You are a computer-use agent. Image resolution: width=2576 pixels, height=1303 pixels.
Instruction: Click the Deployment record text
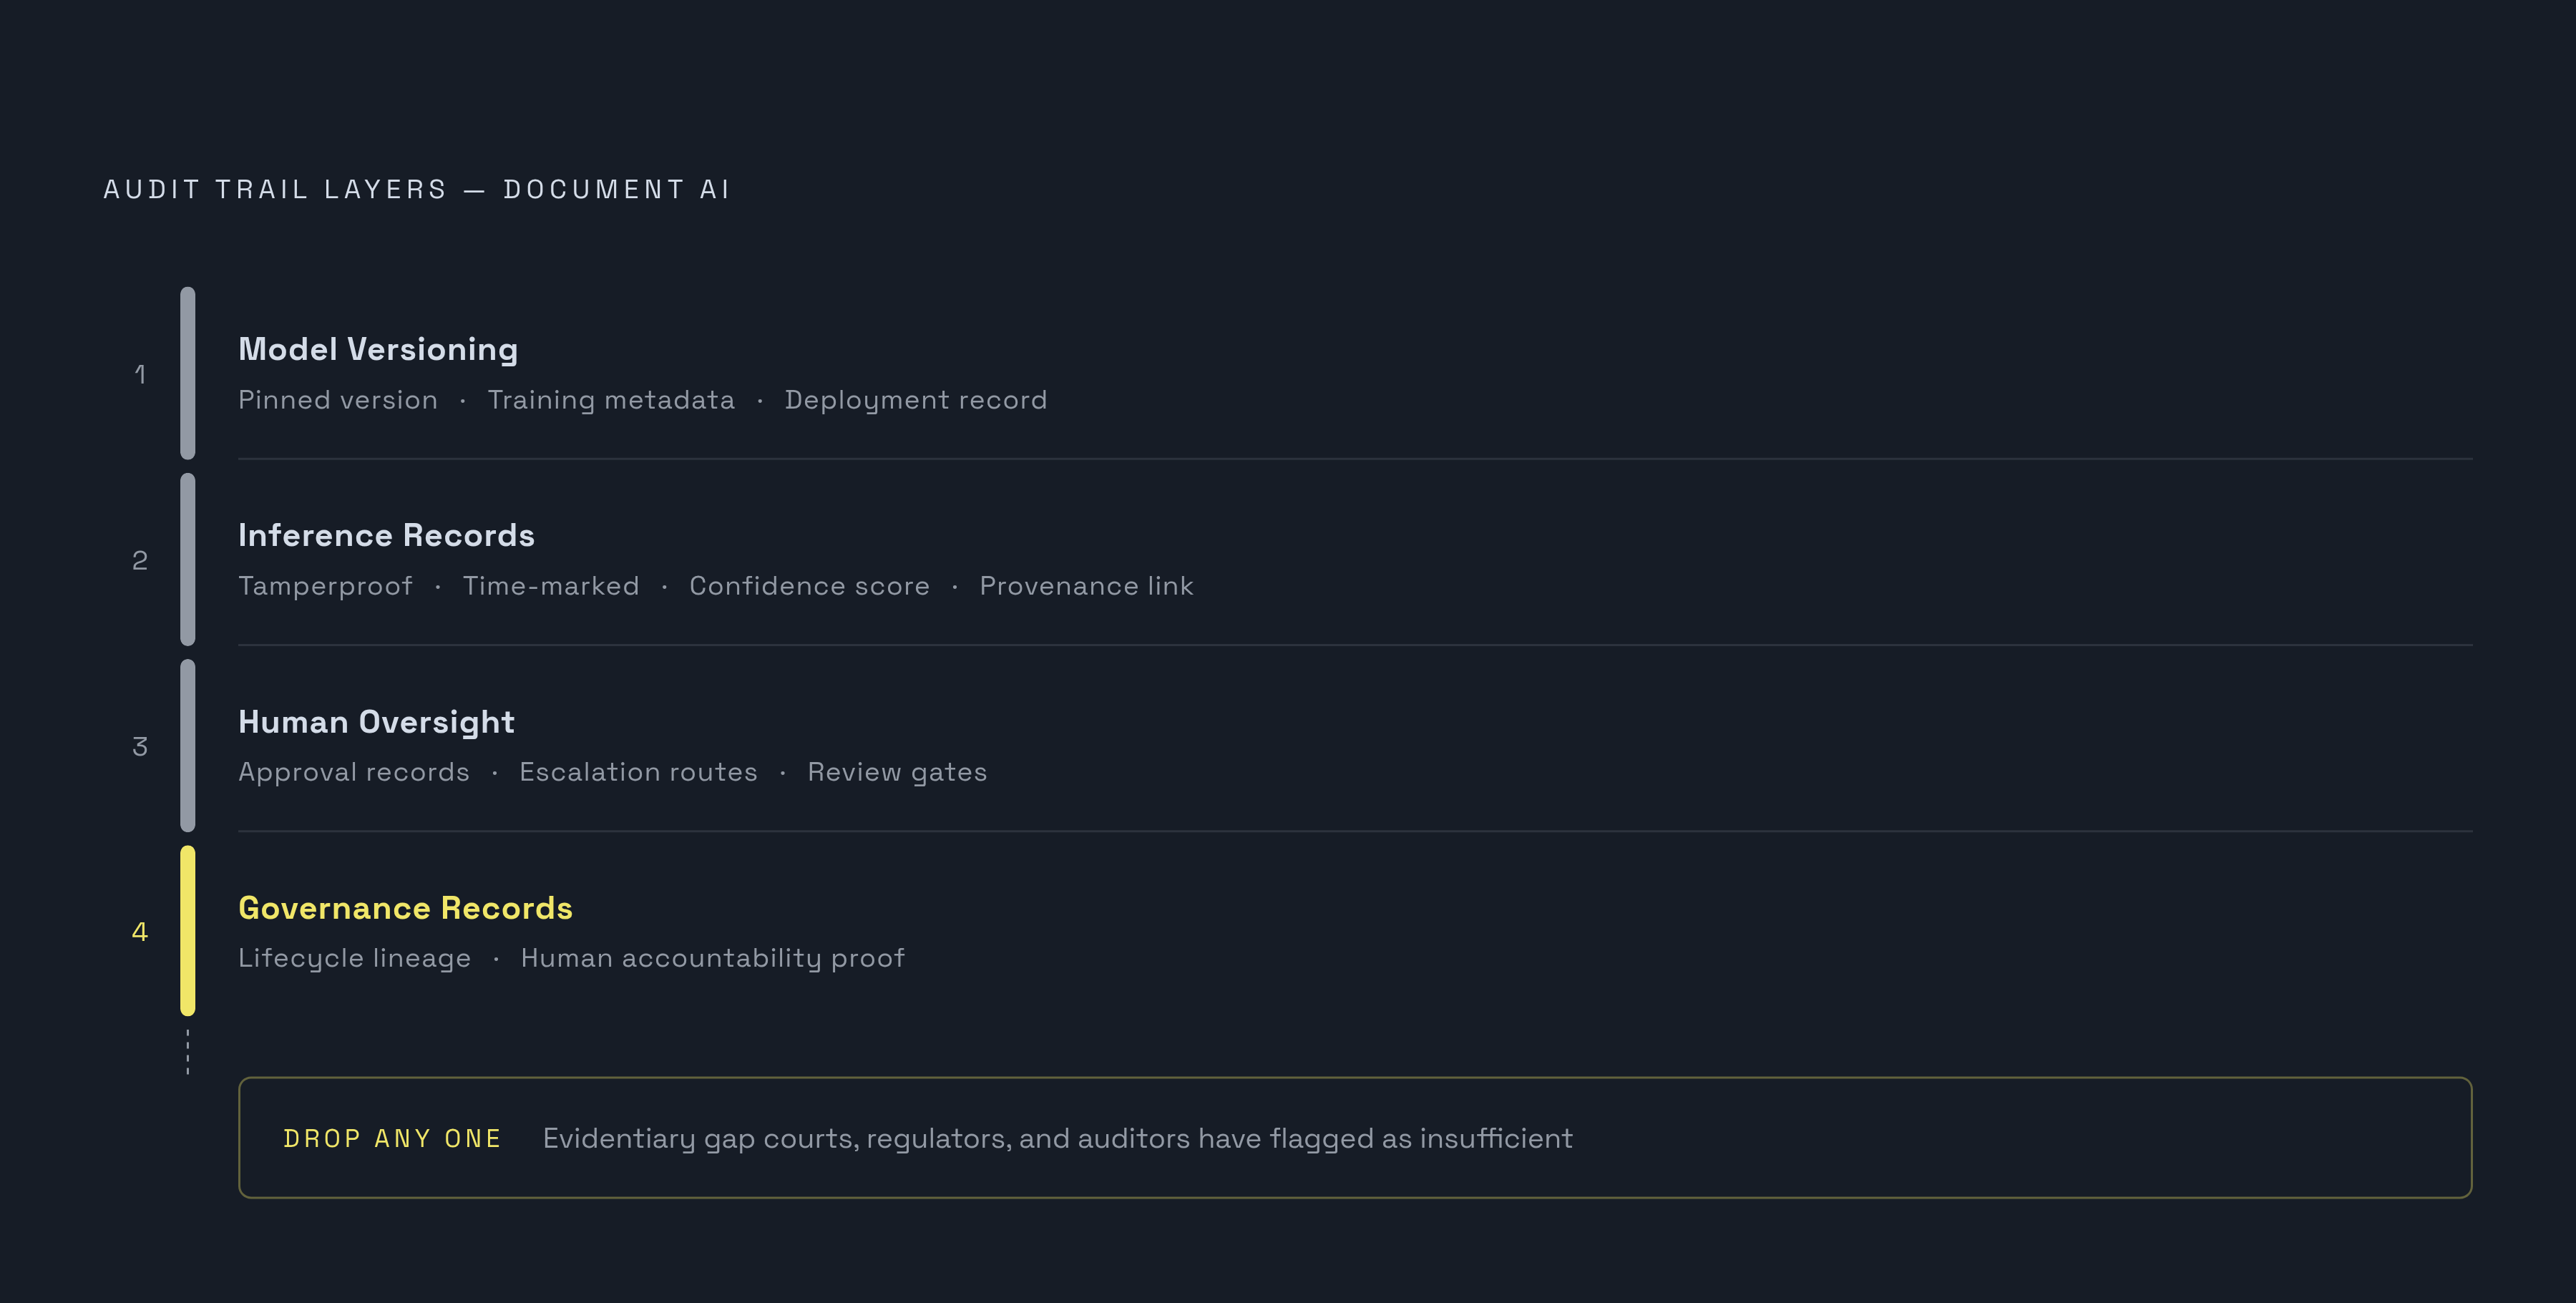pos(916,400)
